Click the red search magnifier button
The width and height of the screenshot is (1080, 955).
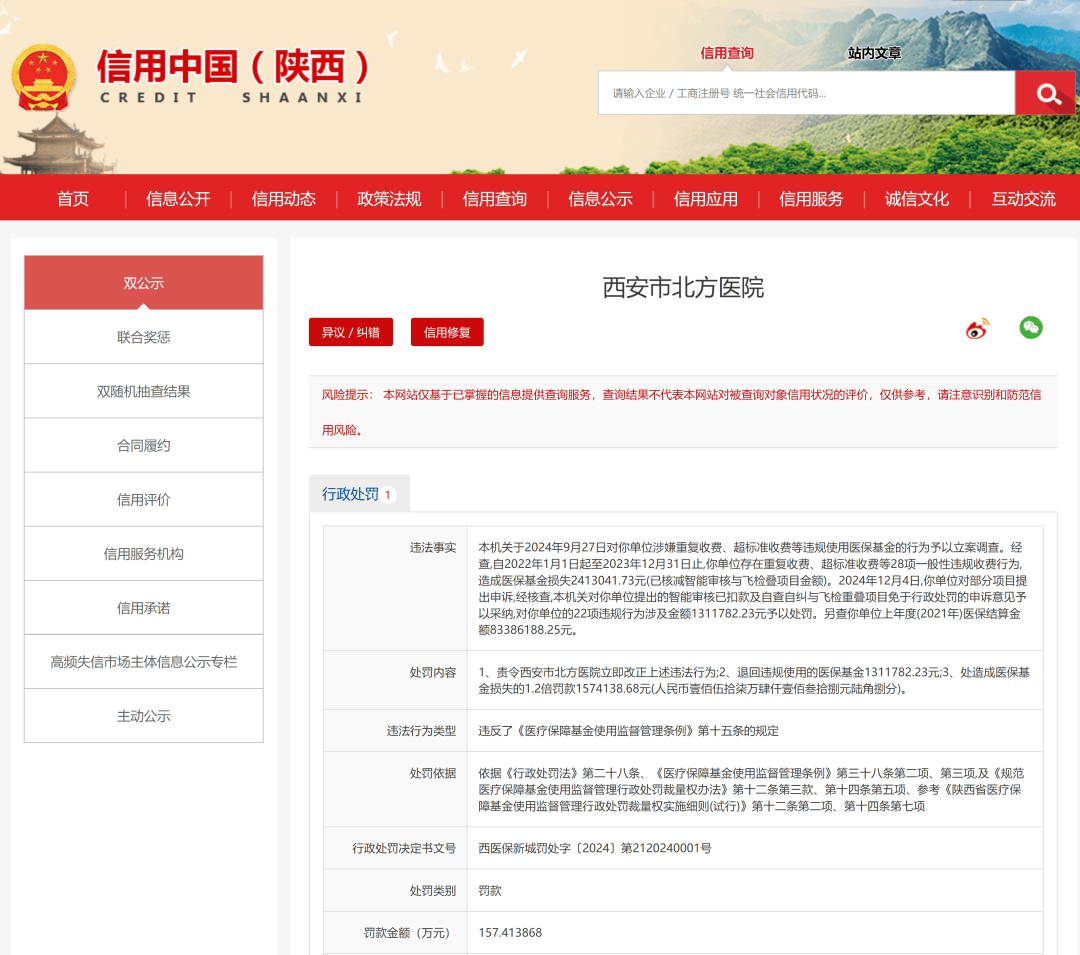[x=1046, y=93]
